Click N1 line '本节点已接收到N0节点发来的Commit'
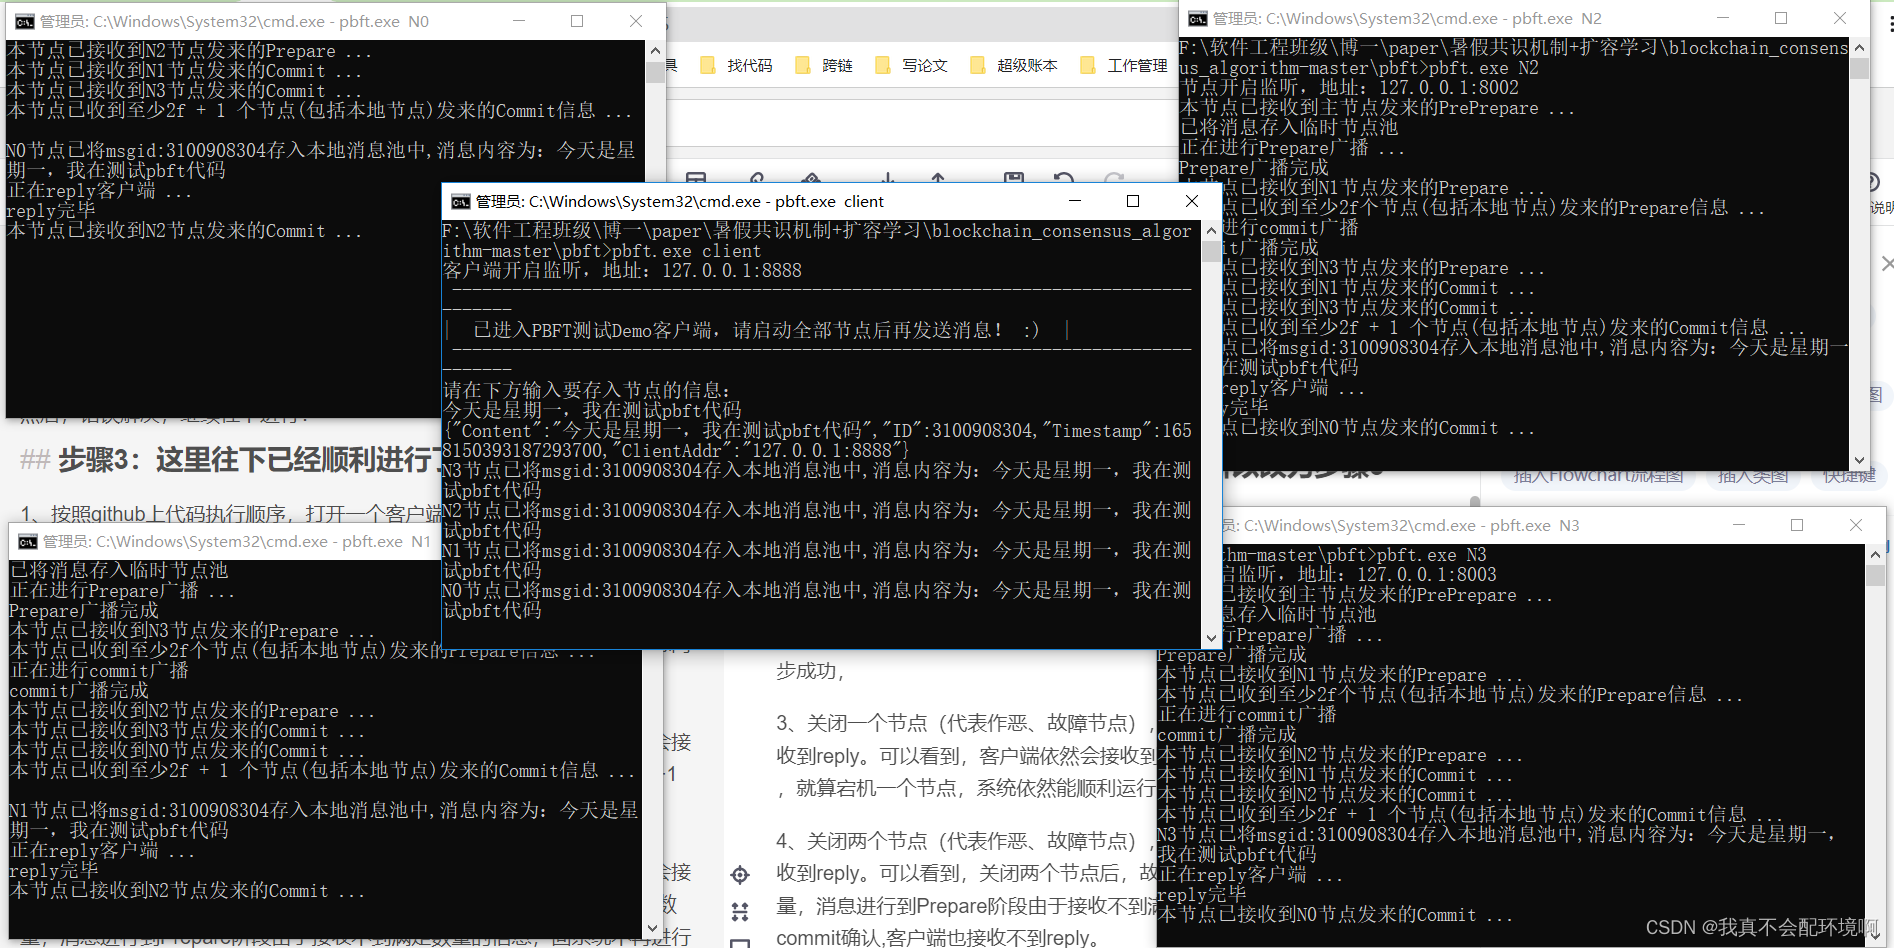1894x948 pixels. (x=187, y=751)
